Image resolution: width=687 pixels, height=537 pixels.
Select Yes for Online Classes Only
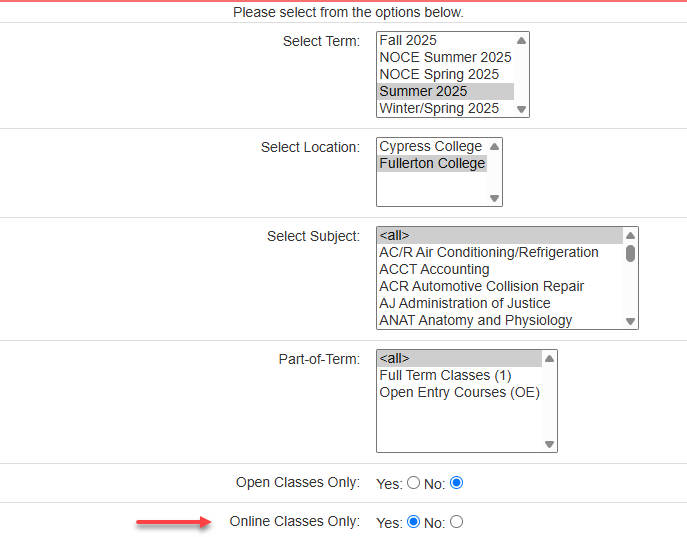click(x=413, y=522)
